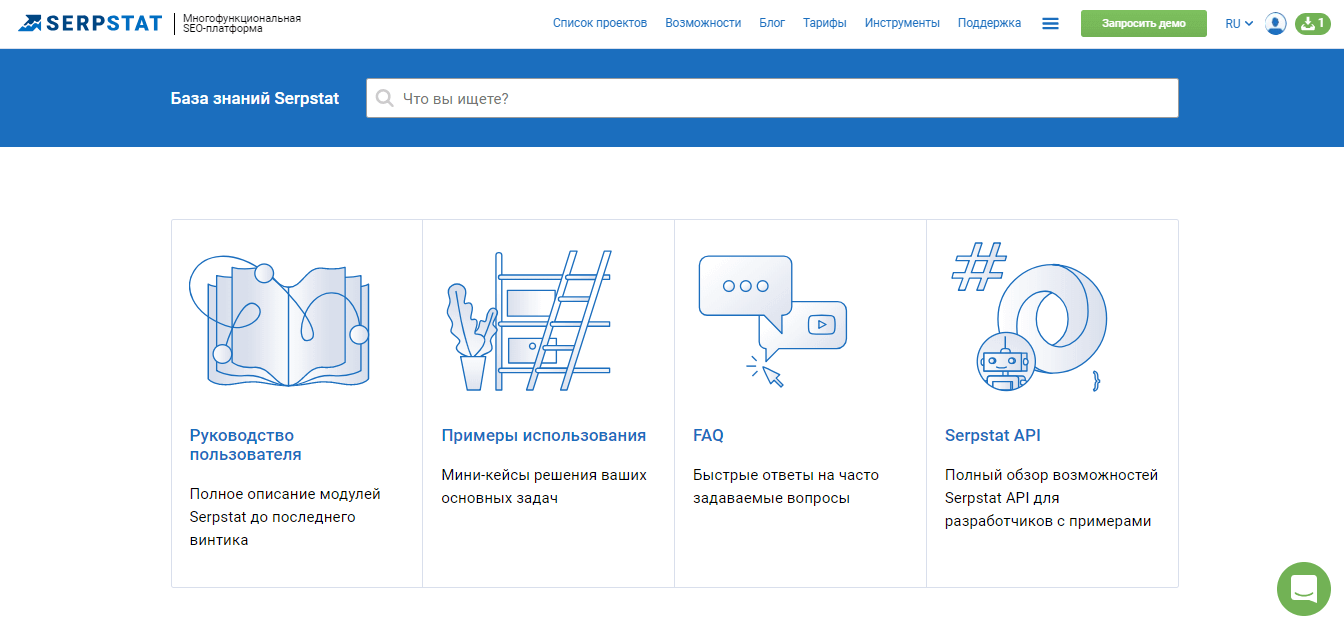This screenshot has width=1344, height=626.
Task: Click the Многофункциональная SEO-платформа tagline
Action: tap(242, 23)
